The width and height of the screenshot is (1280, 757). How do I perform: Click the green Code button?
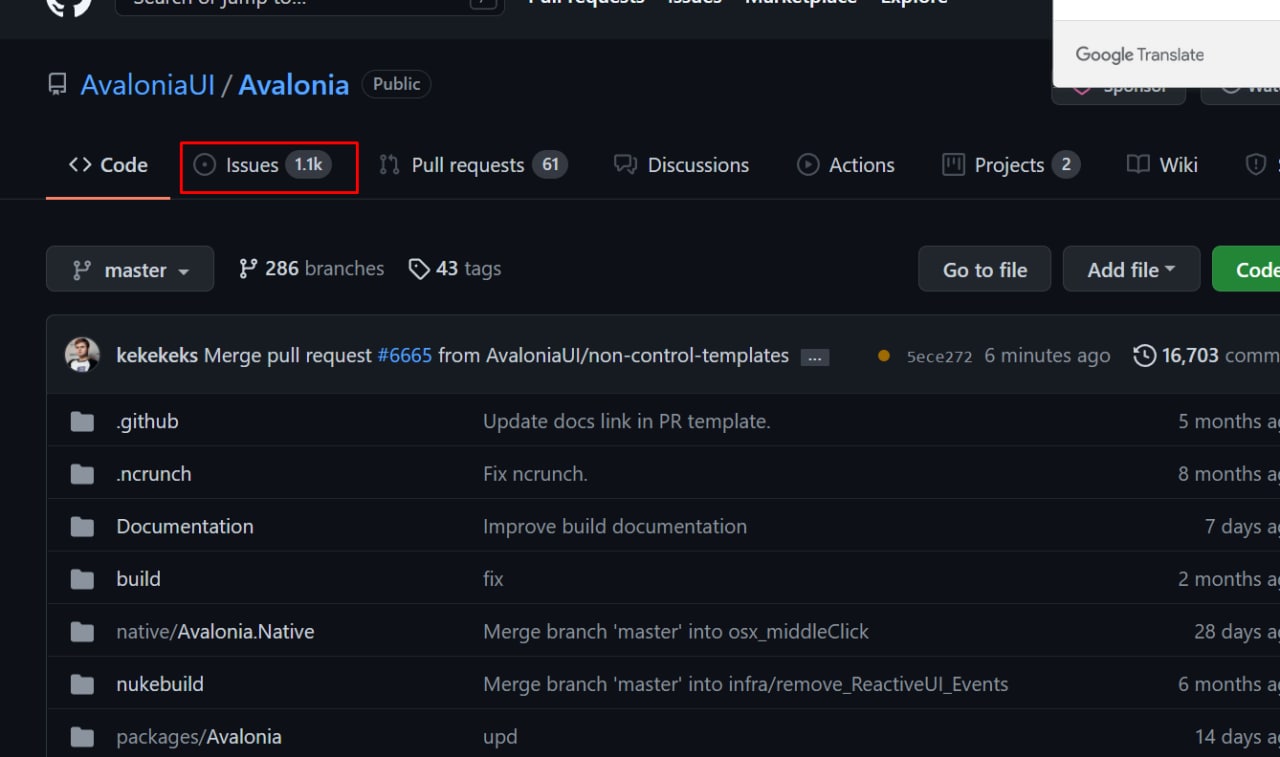[x=1248, y=269]
